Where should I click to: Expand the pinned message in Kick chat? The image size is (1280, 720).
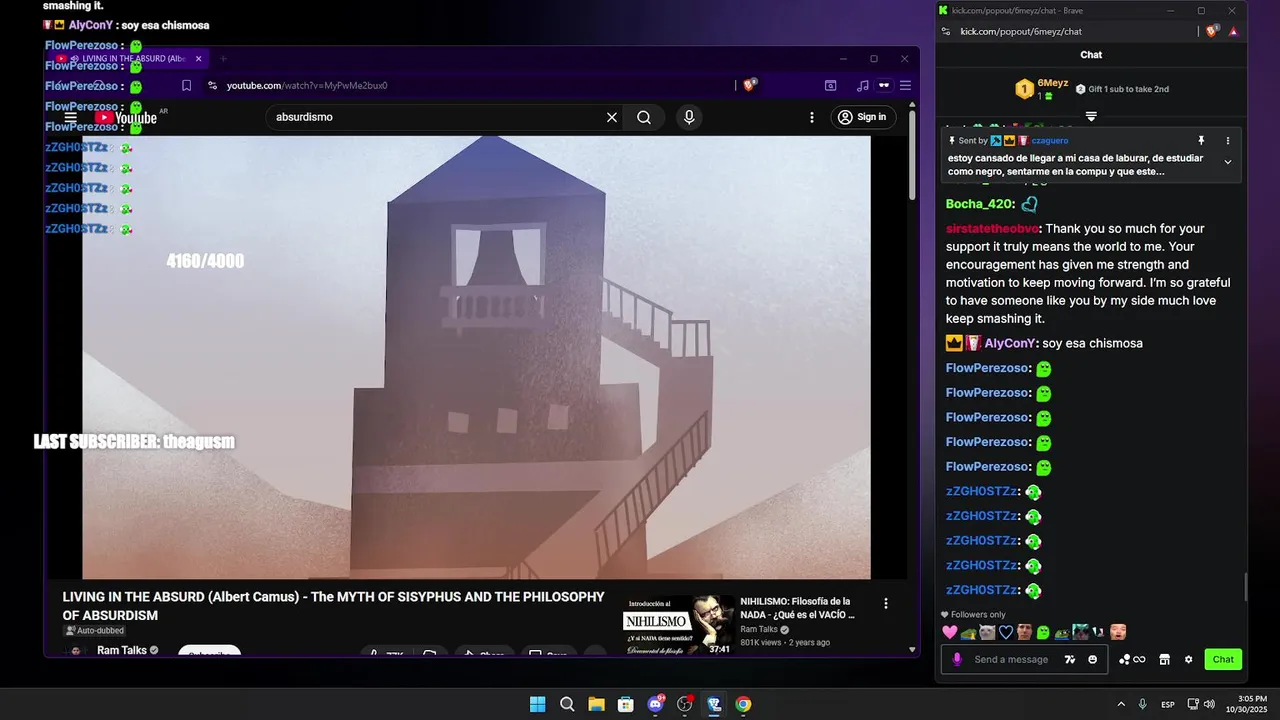[1228, 162]
